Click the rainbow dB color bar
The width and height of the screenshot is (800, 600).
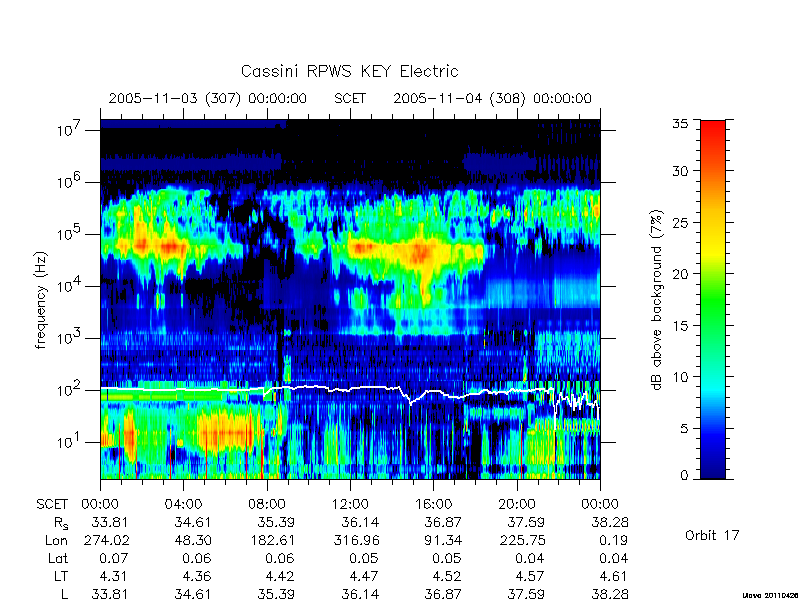pyautogui.click(x=713, y=299)
